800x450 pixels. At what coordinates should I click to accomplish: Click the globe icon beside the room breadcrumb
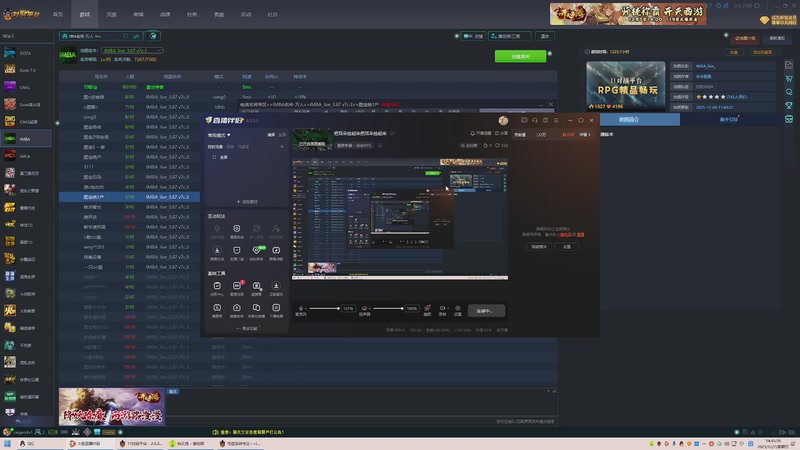point(153,36)
